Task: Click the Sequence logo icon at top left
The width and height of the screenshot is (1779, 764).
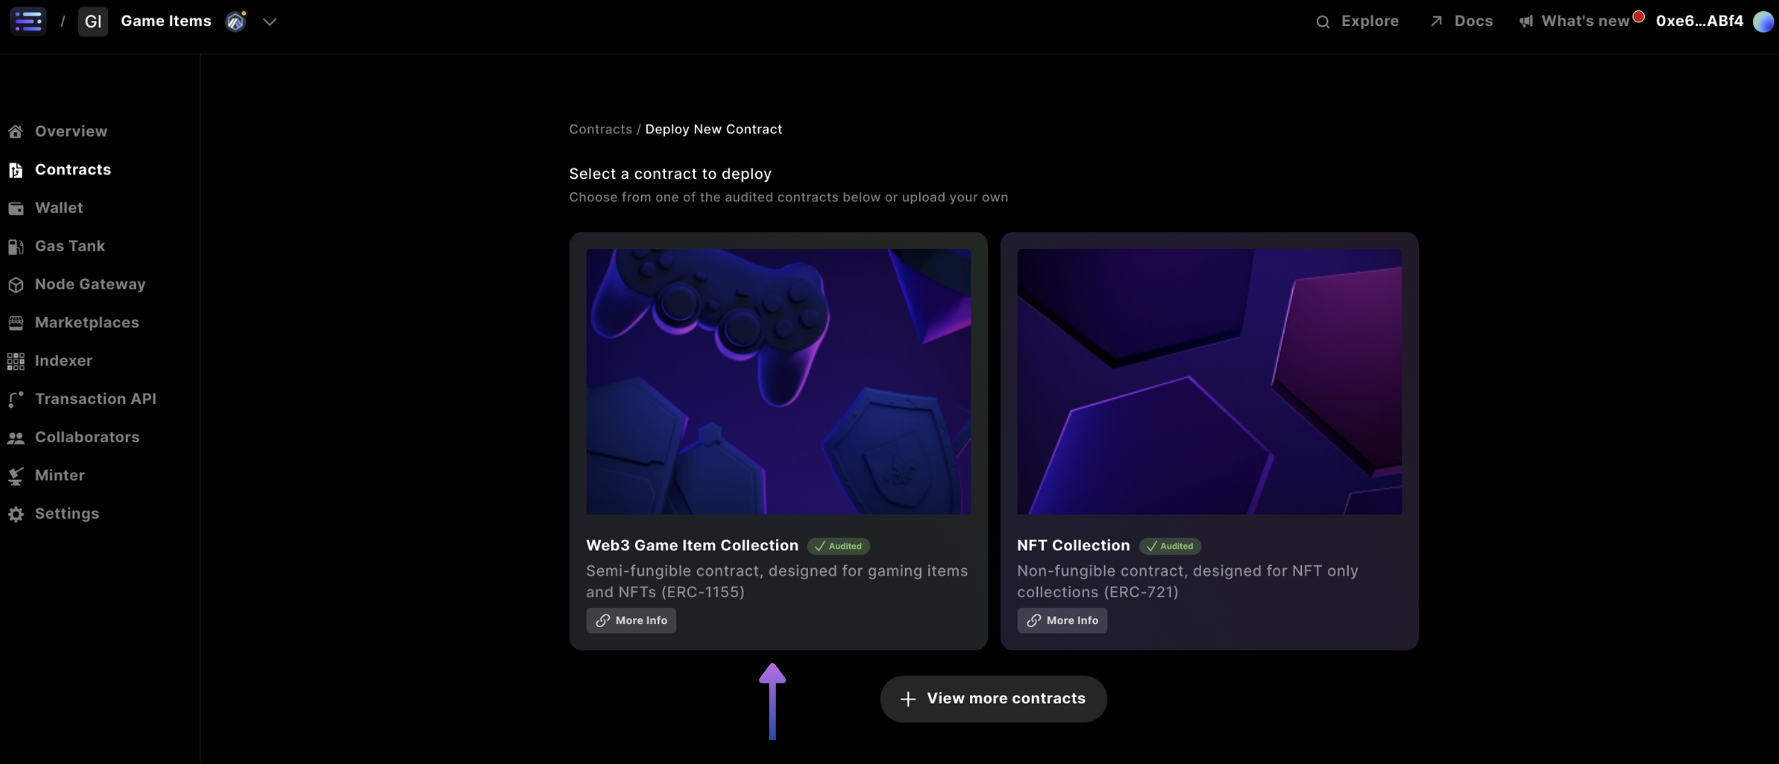Action: [x=28, y=21]
